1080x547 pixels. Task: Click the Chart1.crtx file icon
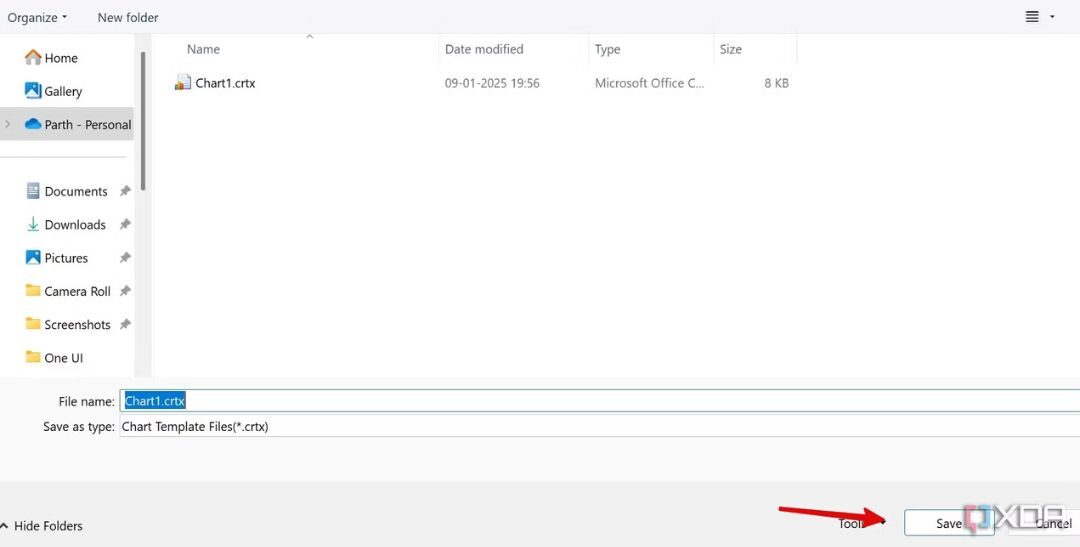coord(182,83)
